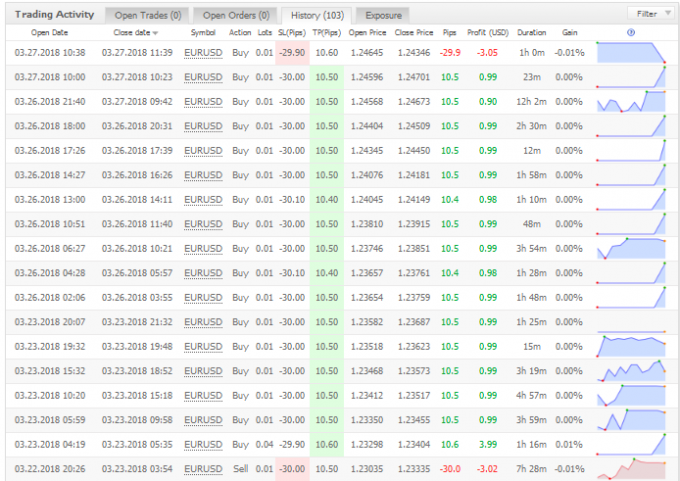Click the Trading Activity heading
680x481 pixels.
[x=55, y=15]
